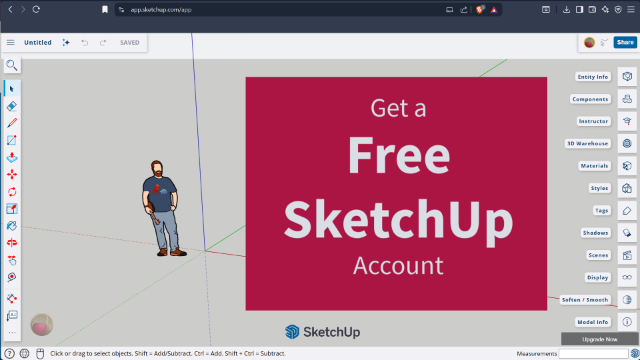Click the Untitled file name

[38, 42]
